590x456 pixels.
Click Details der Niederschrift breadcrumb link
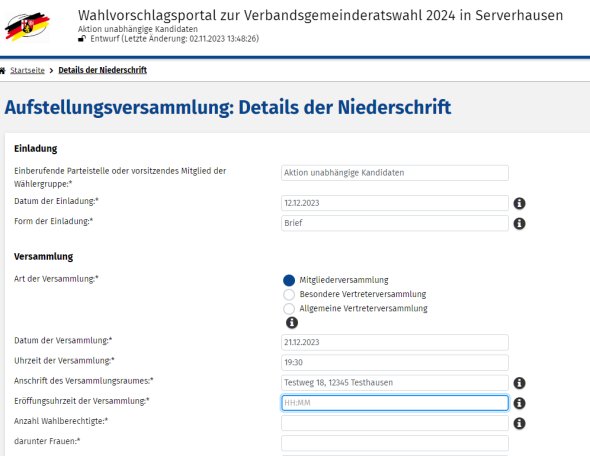click(103, 70)
